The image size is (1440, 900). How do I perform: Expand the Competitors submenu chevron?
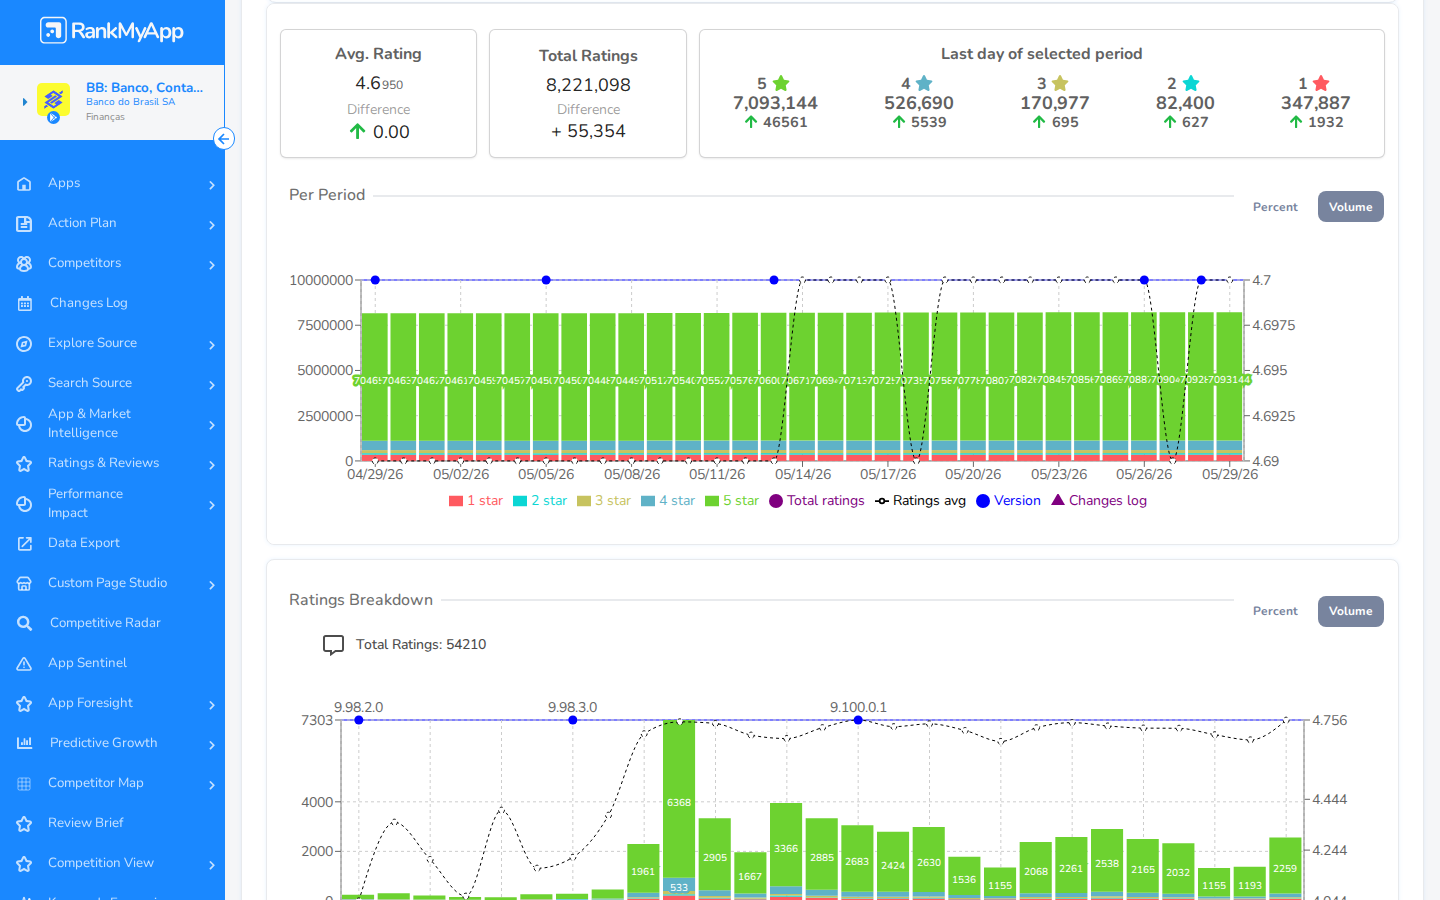coord(212,264)
